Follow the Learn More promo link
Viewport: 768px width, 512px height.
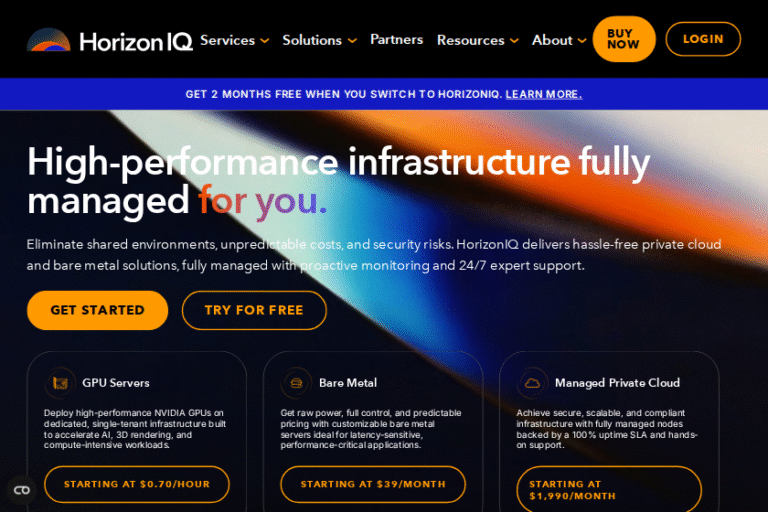[544, 94]
